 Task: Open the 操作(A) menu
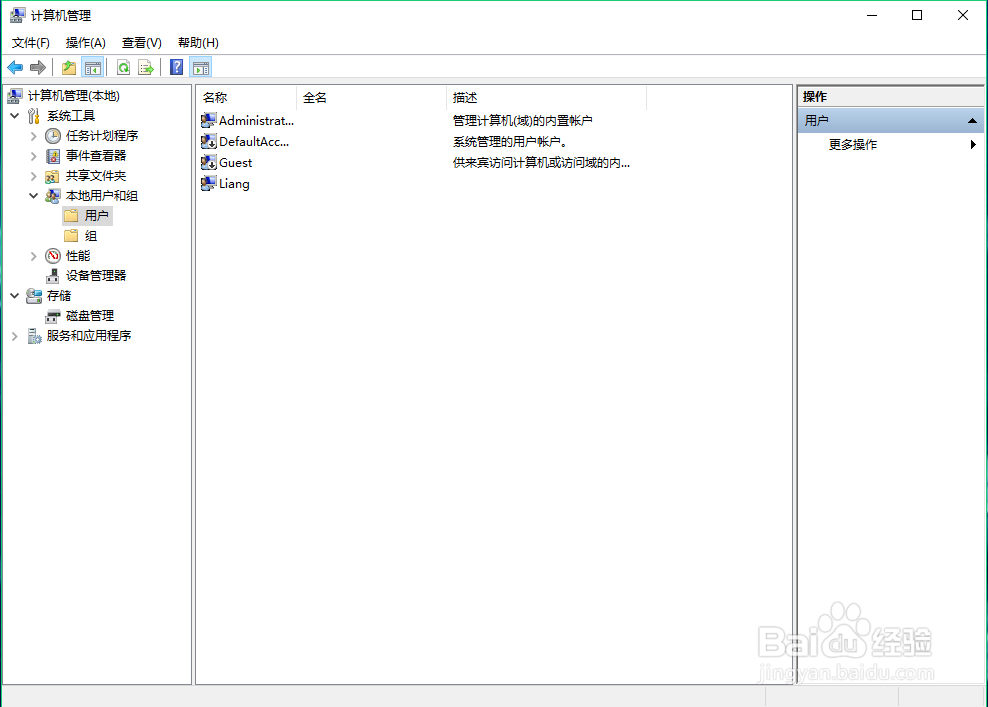[86, 43]
